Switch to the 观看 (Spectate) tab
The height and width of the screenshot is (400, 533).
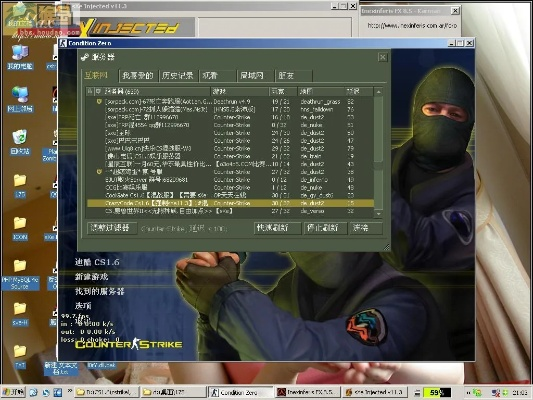[218, 75]
